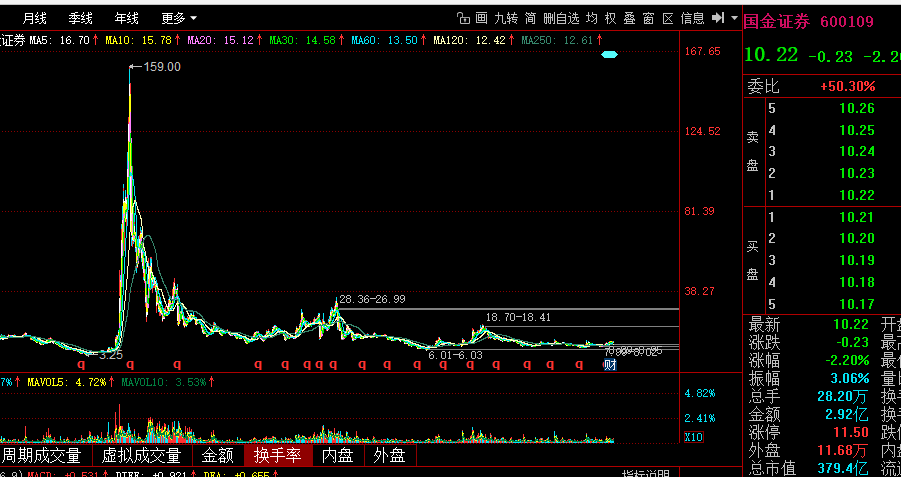Click the 159.00 peak price label
The image size is (901, 477).
[x=162, y=67]
